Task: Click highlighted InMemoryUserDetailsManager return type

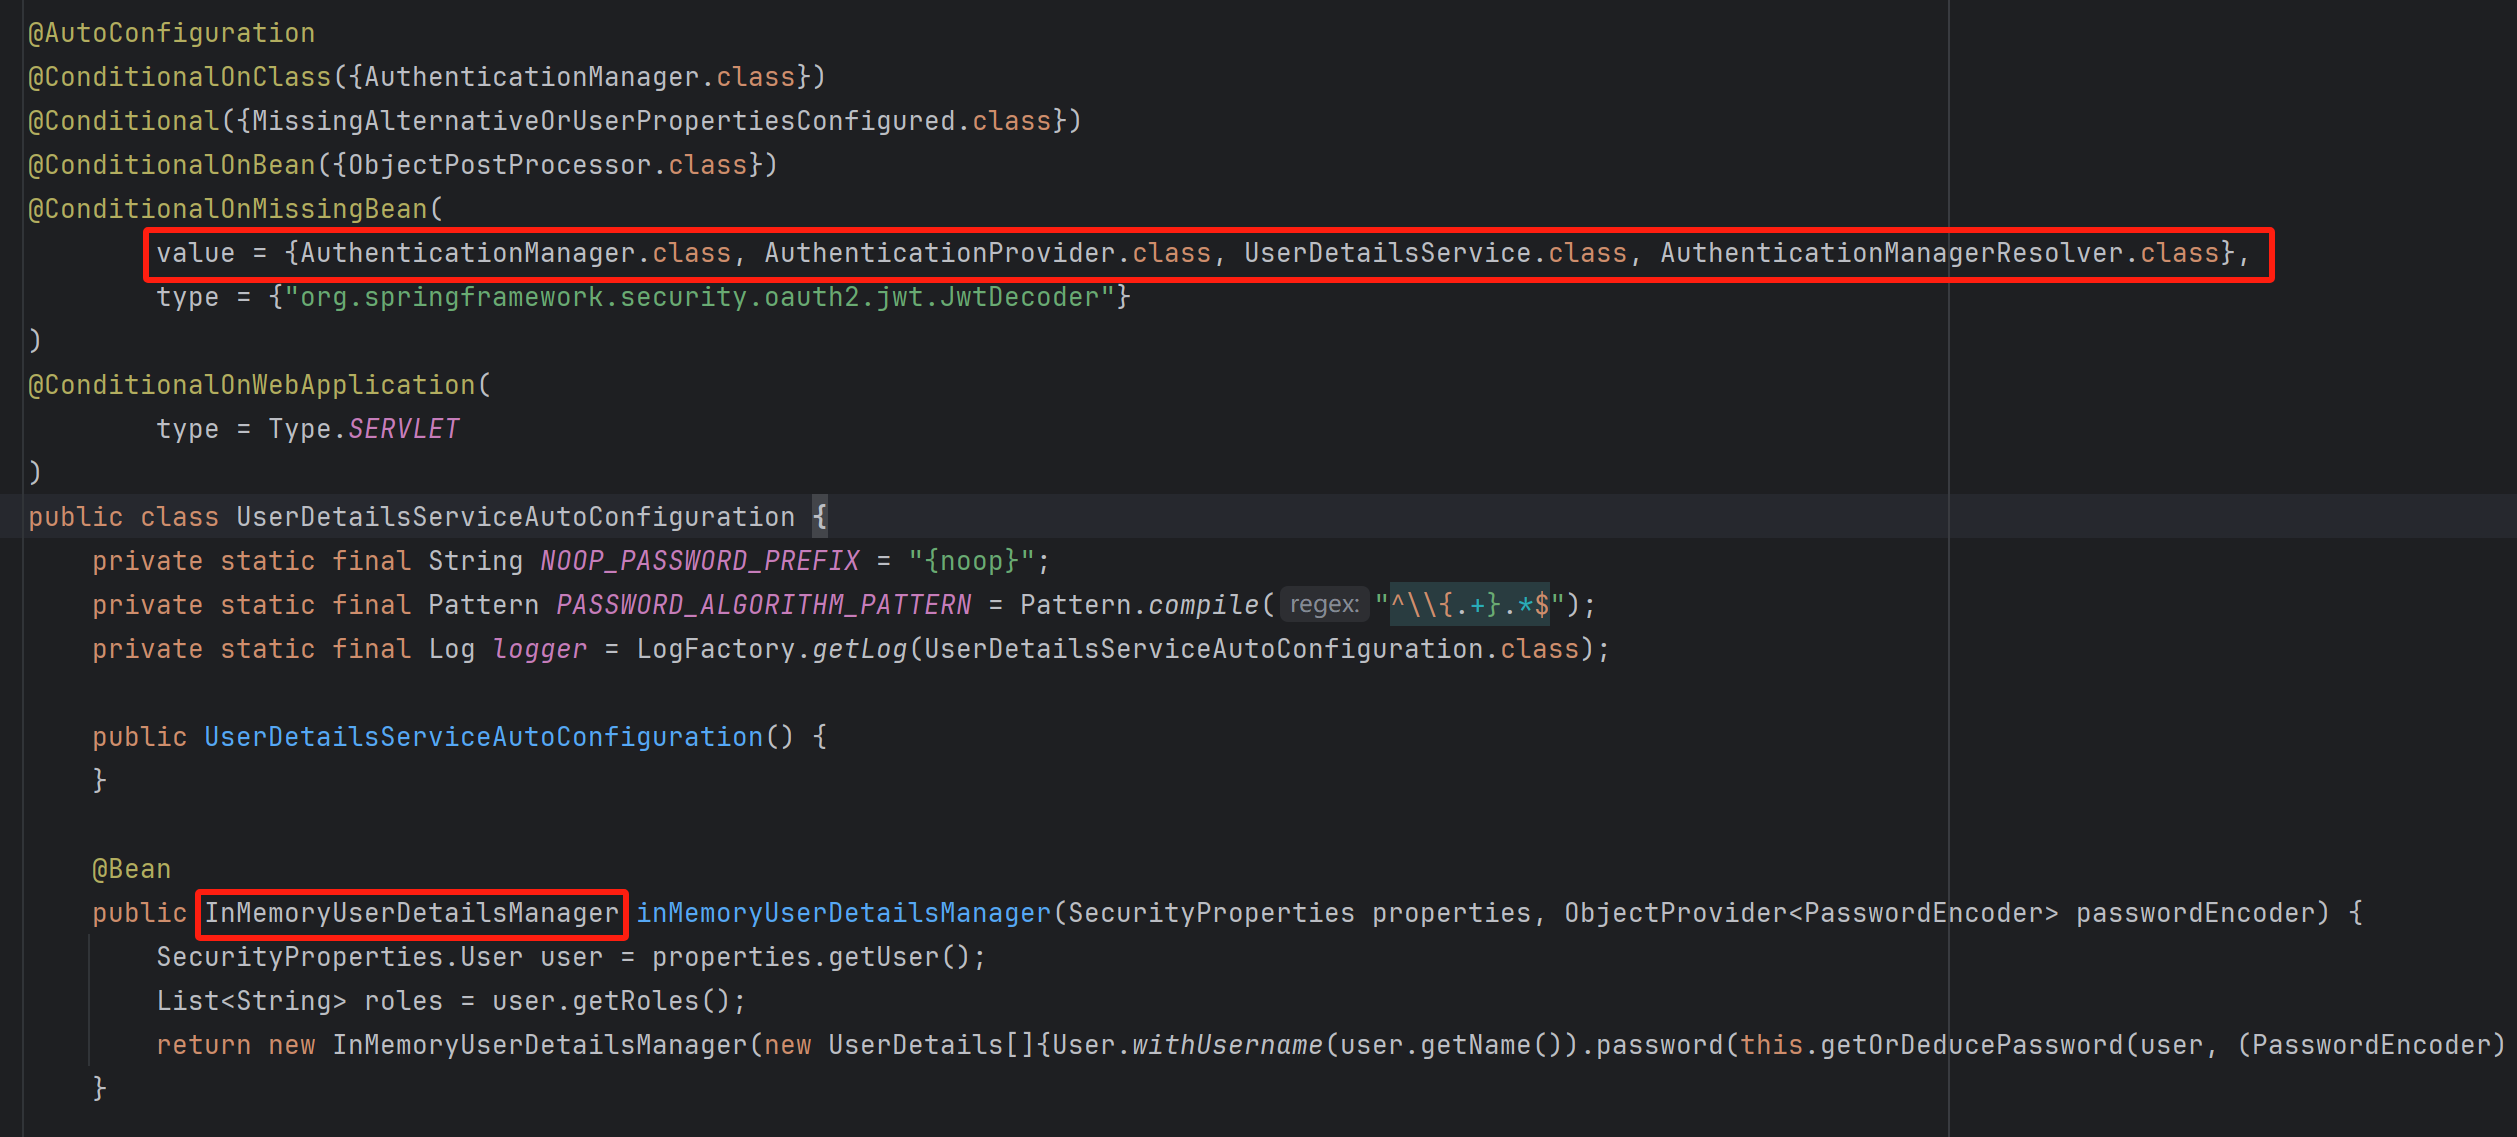Action: tap(411, 913)
